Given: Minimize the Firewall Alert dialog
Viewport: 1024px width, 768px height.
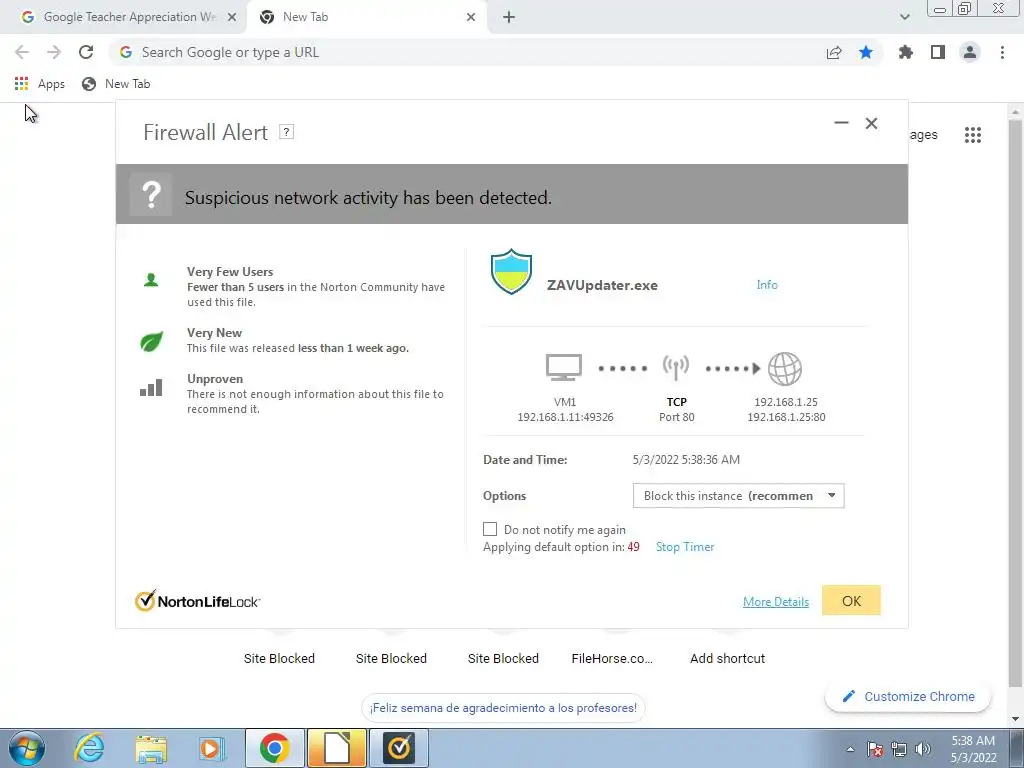Looking at the screenshot, I should coord(841,123).
